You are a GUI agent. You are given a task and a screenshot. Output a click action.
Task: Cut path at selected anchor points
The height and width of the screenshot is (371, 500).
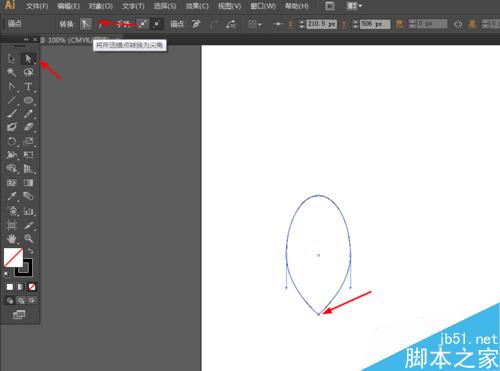pyautogui.click(x=231, y=24)
